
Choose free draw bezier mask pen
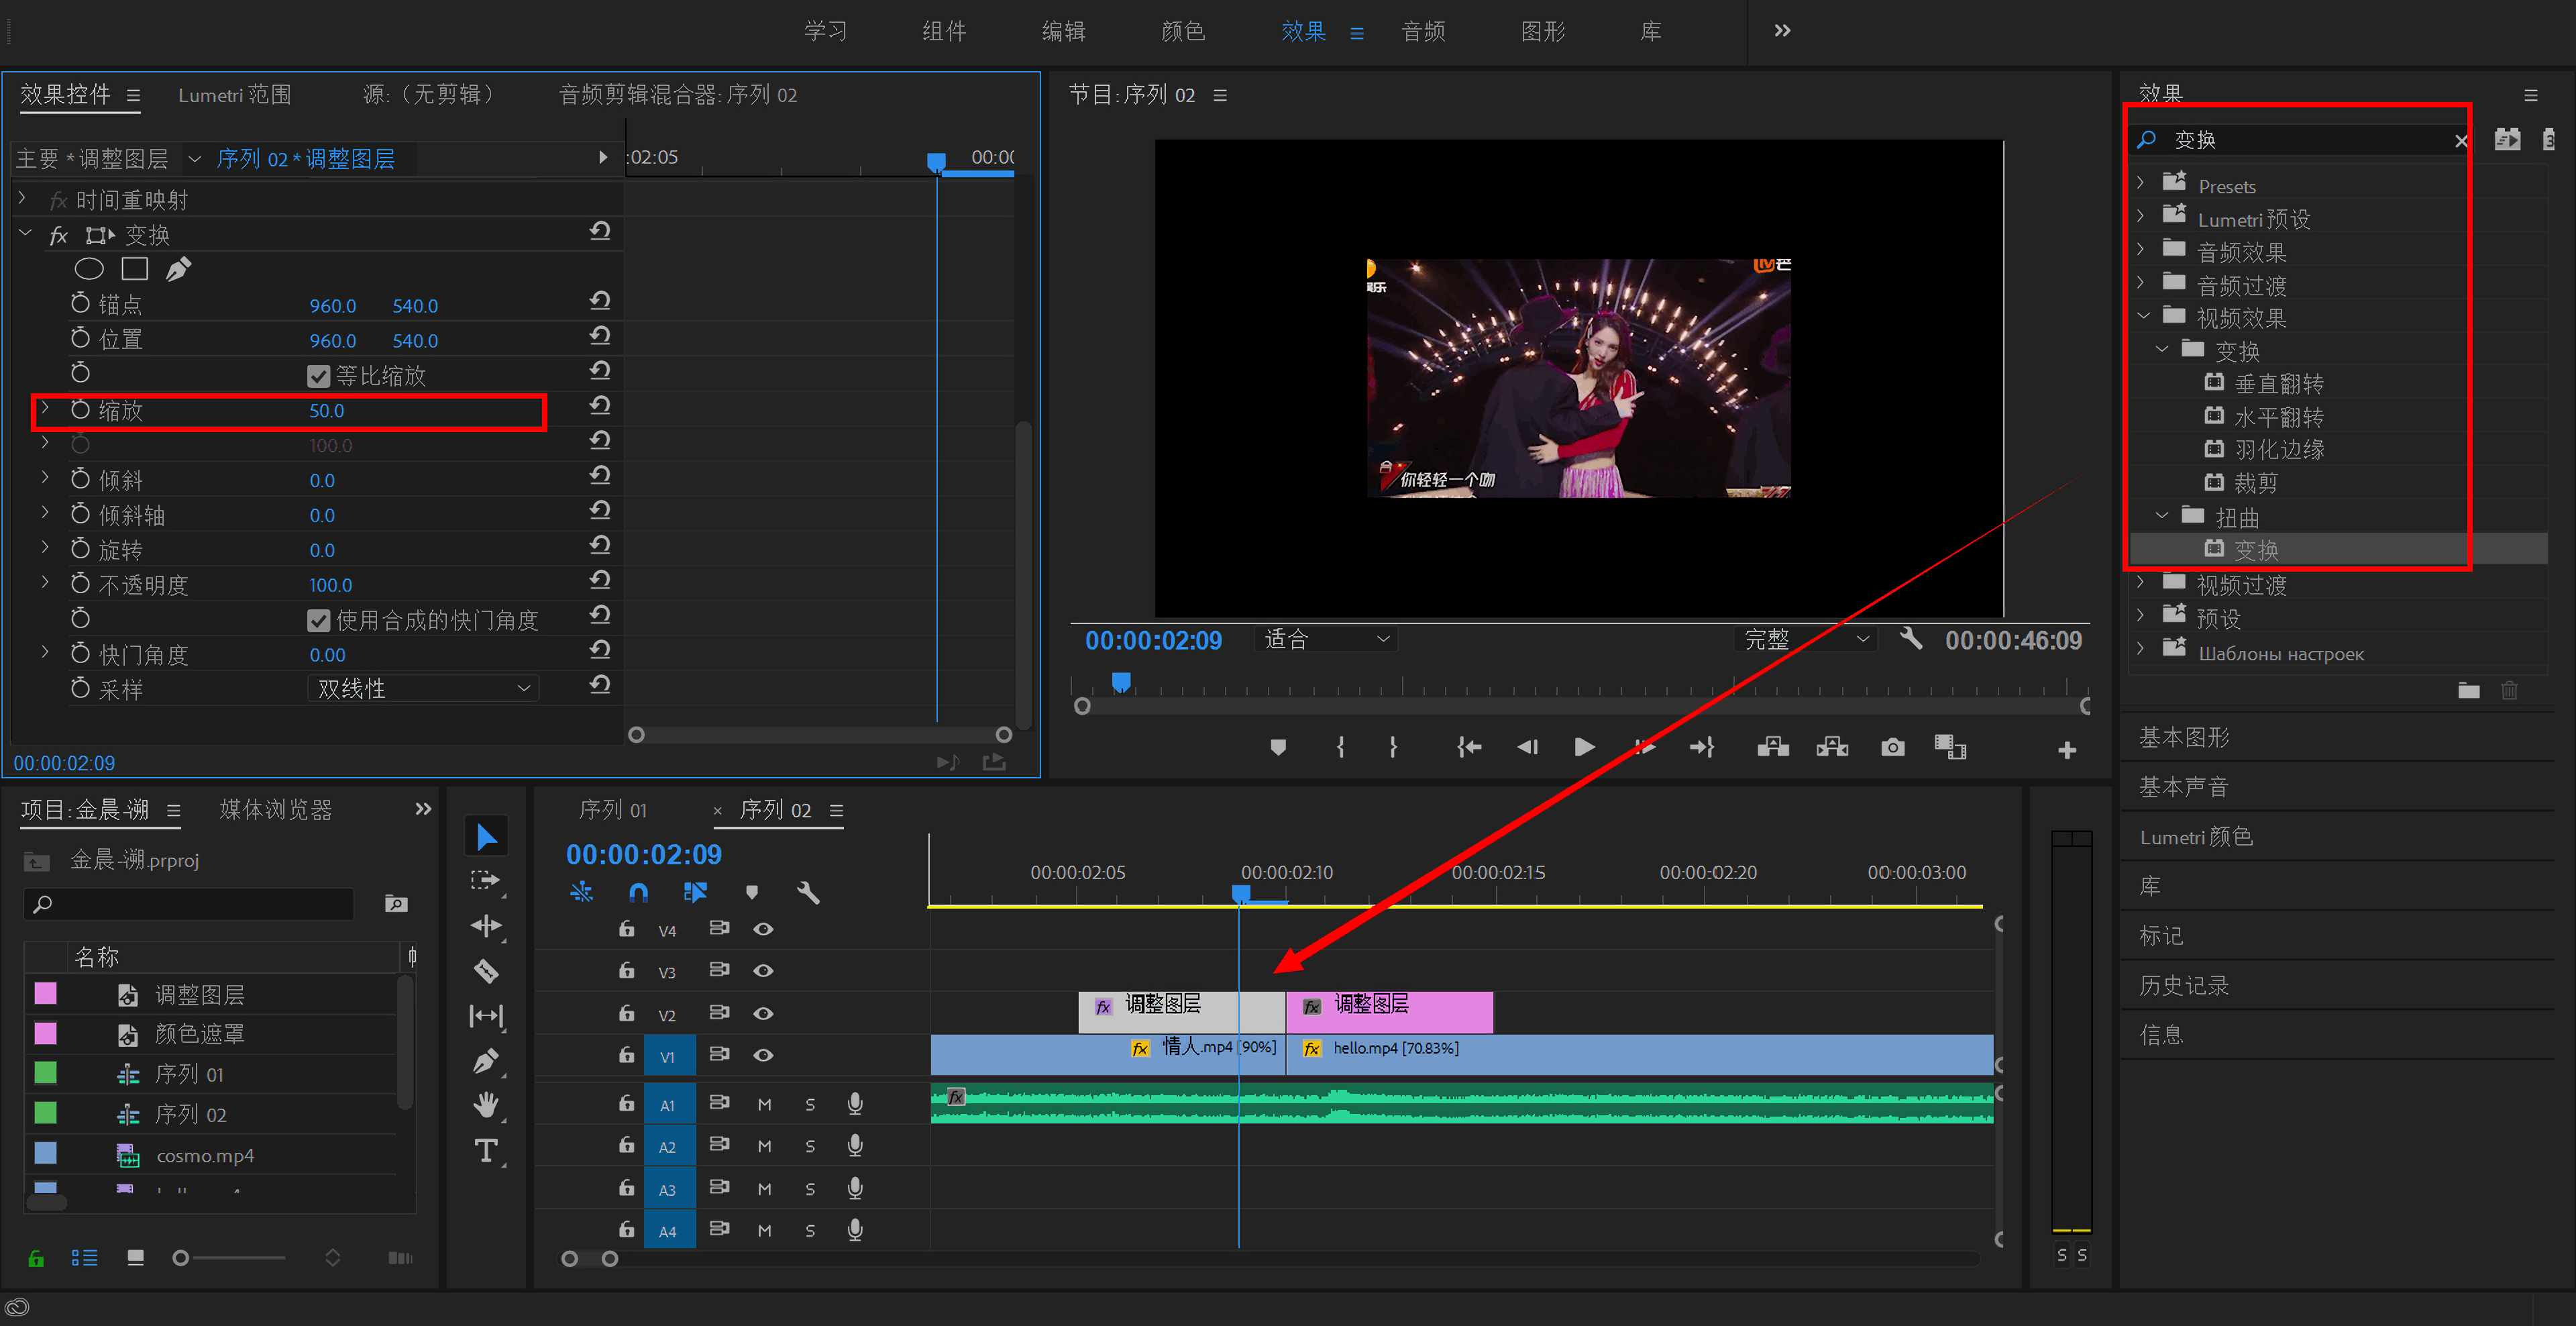[179, 269]
